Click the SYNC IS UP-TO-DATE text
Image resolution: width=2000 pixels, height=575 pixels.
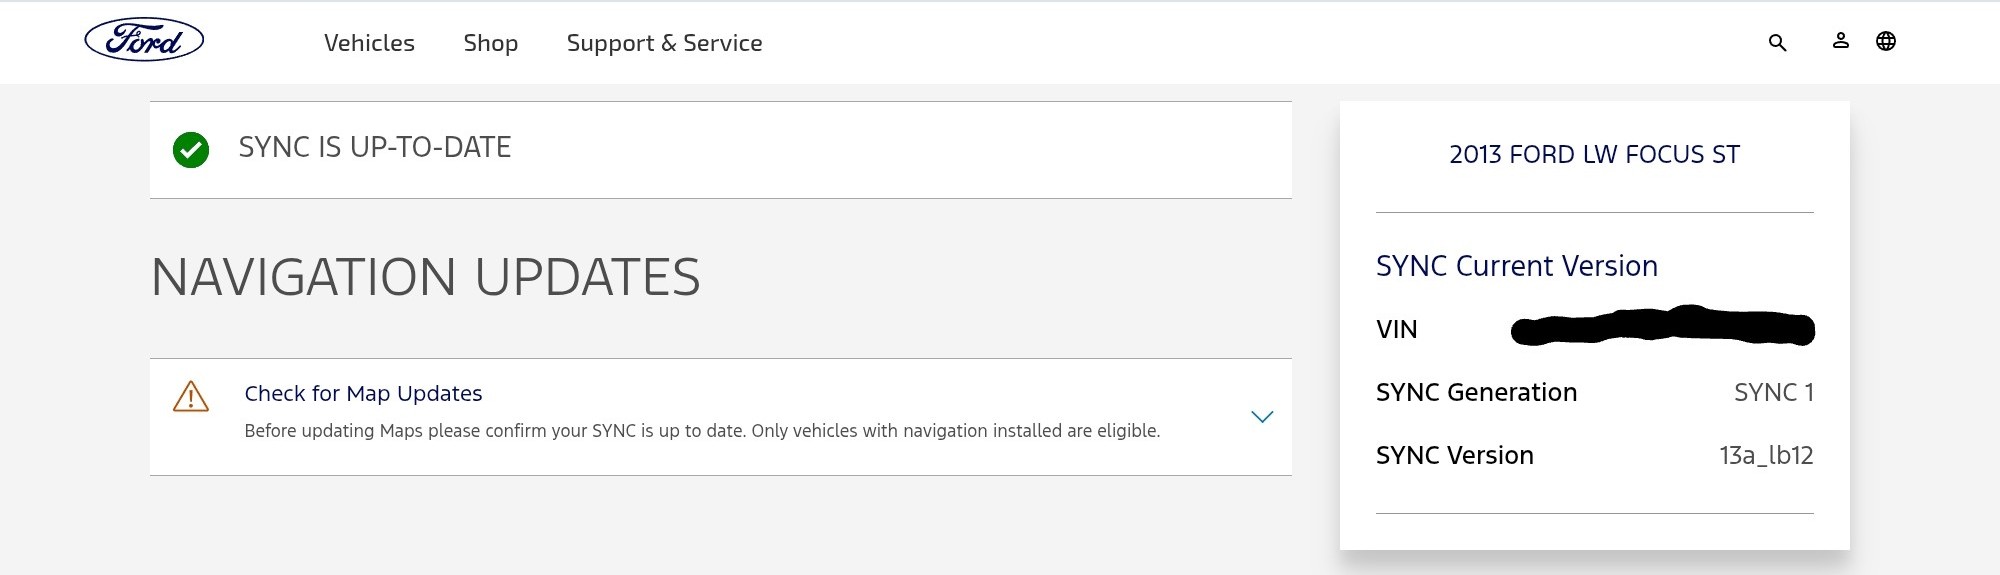click(x=375, y=148)
